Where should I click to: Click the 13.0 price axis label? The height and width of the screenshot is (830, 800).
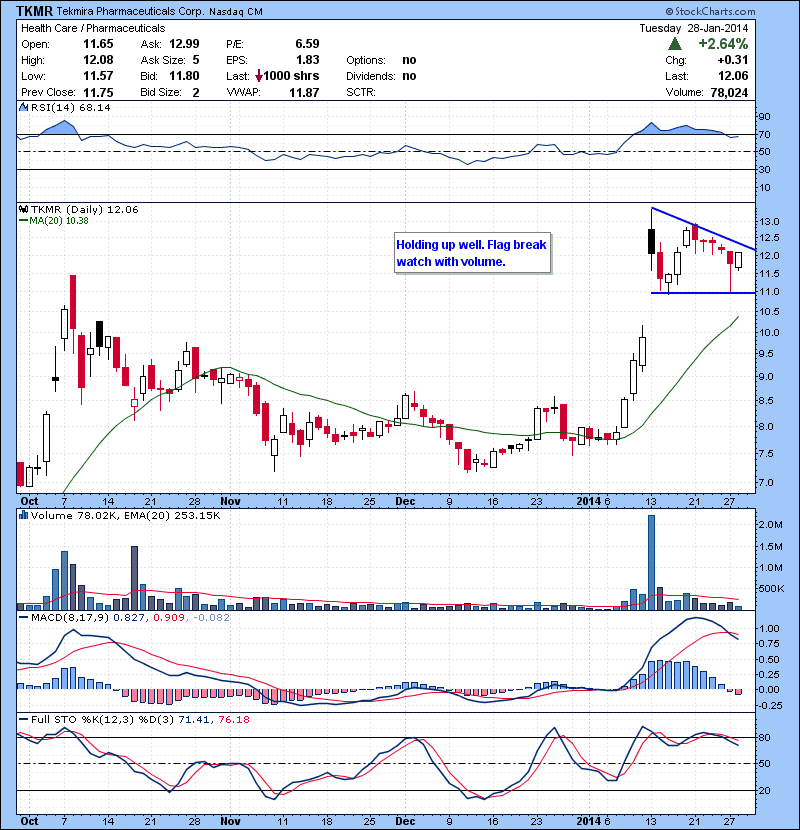769,222
